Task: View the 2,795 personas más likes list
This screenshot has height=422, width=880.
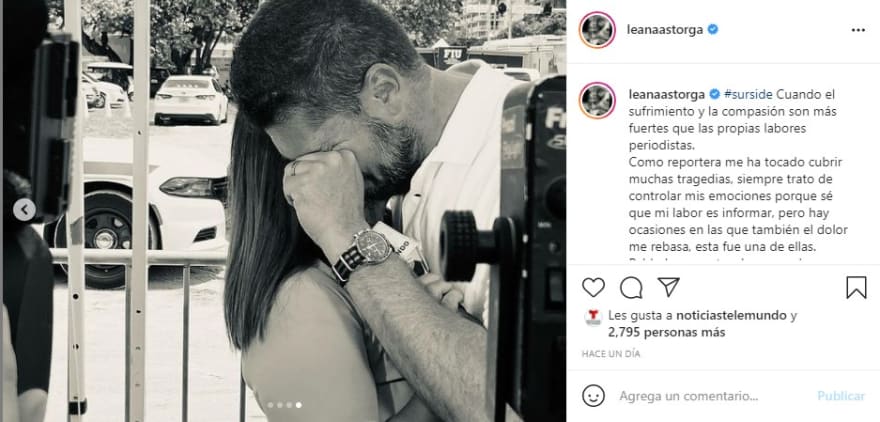Action: click(666, 332)
